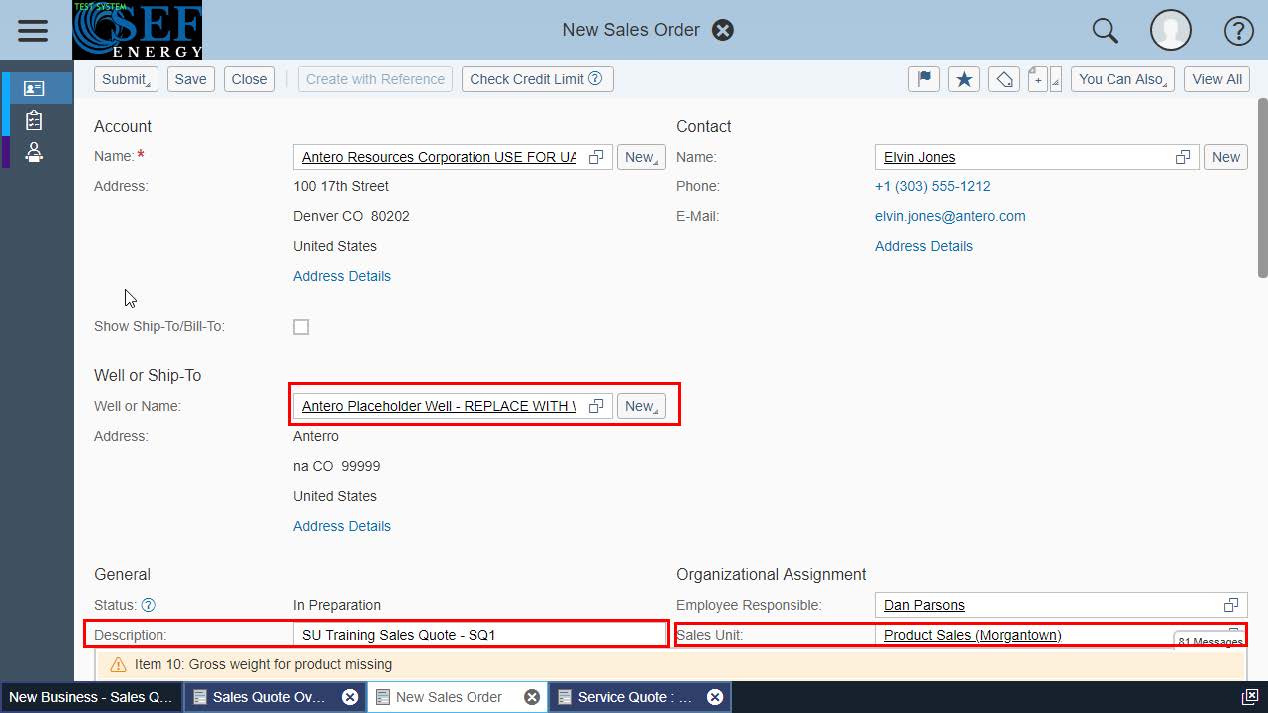Click the flag toolbar icon
The width and height of the screenshot is (1268, 713).
point(924,79)
